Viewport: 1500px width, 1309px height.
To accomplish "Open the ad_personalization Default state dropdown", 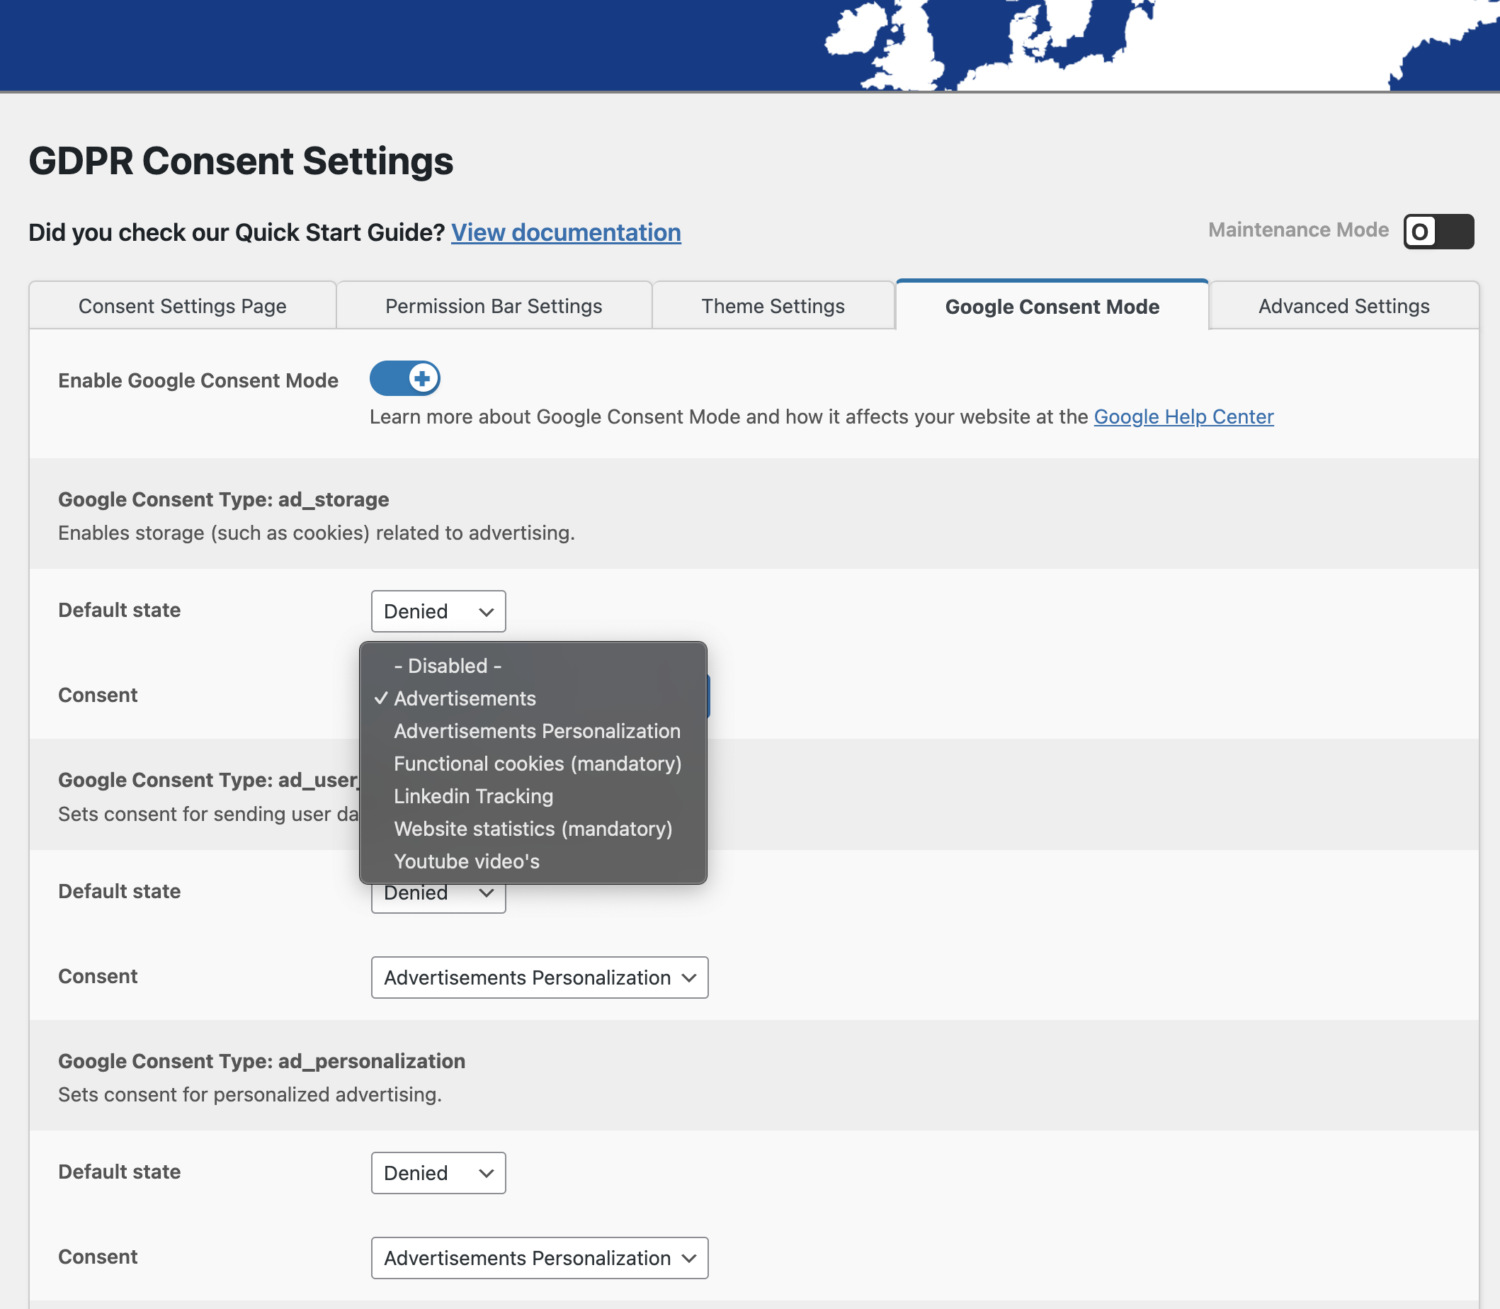I will tap(438, 1172).
